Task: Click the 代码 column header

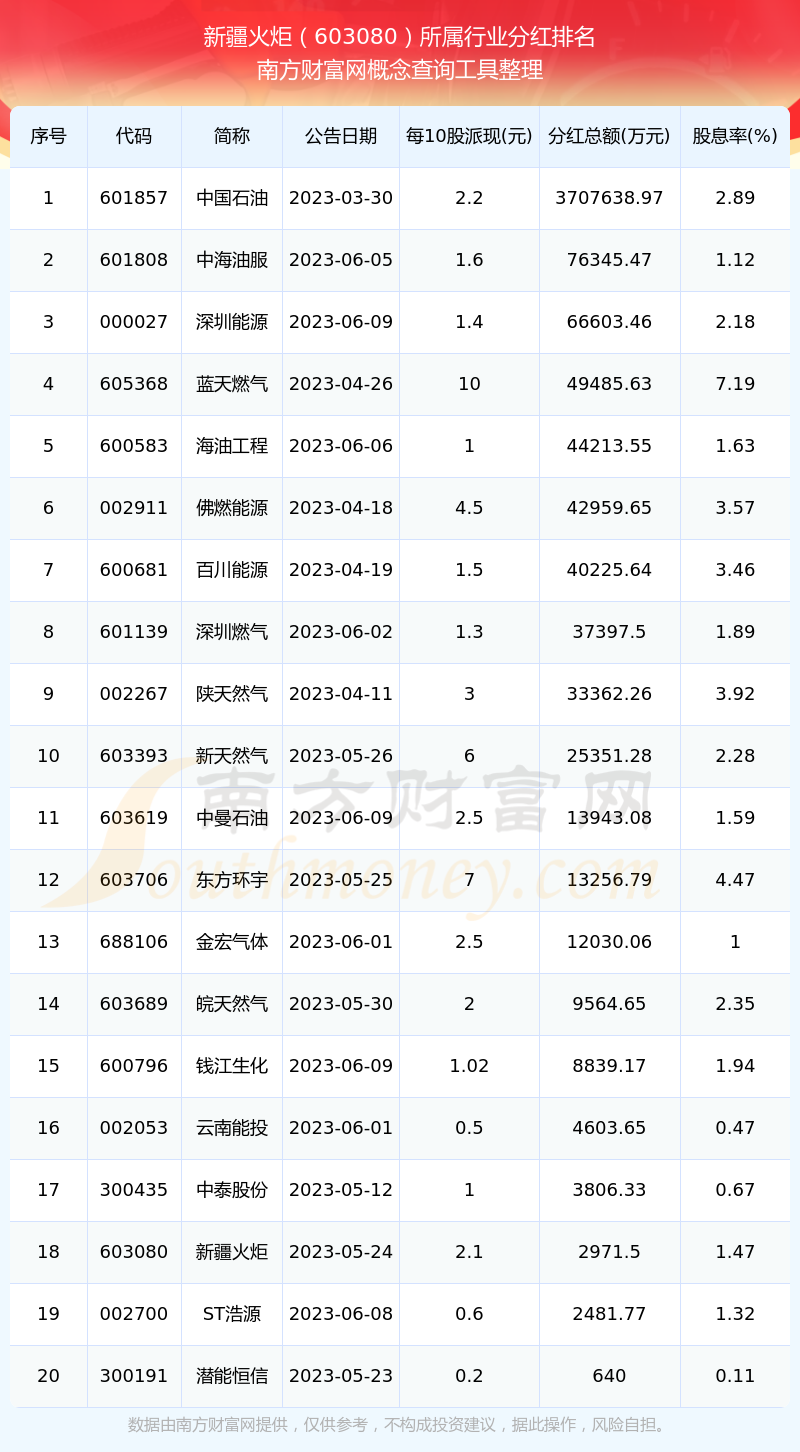Action: click(x=134, y=136)
